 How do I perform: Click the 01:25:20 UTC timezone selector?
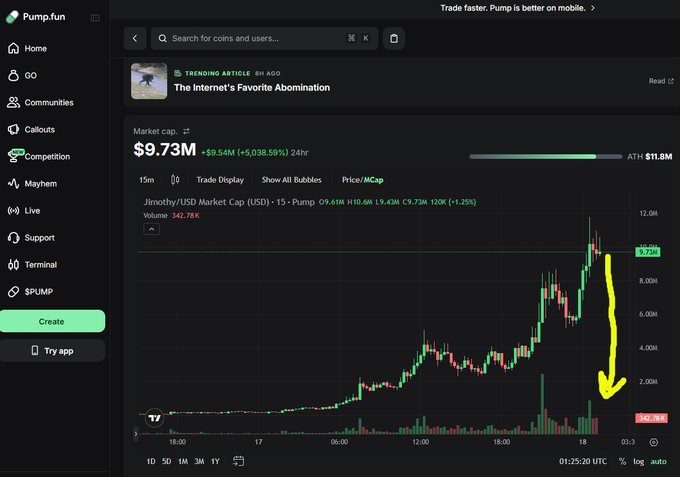point(583,461)
